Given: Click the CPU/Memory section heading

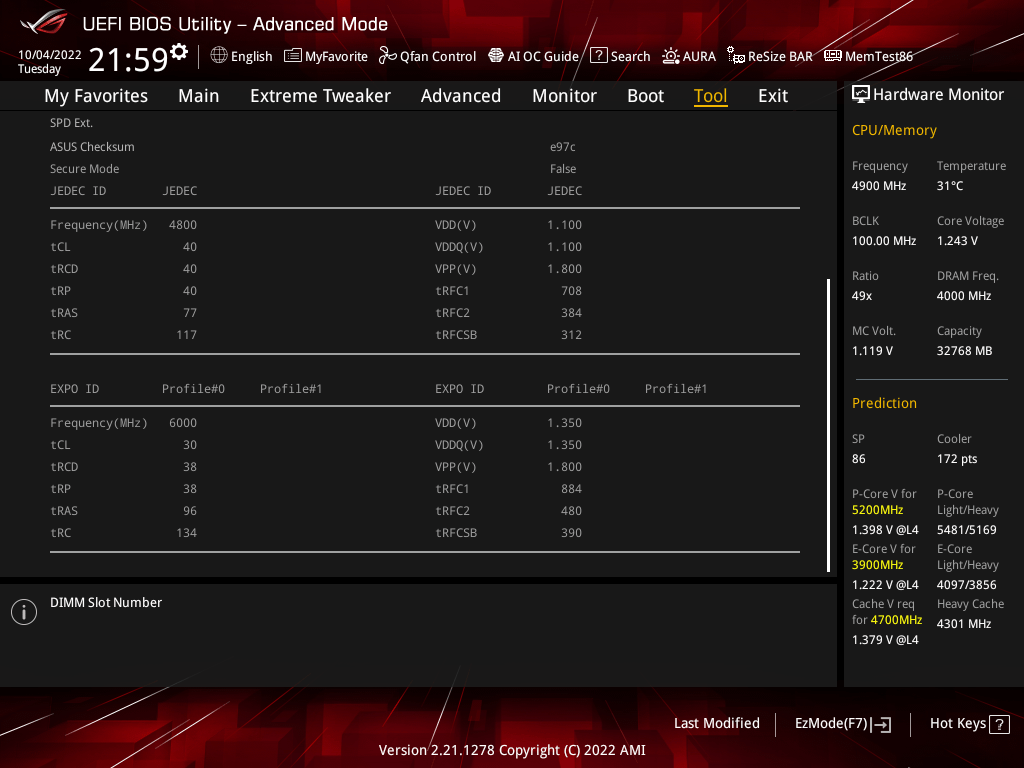Looking at the screenshot, I should (x=894, y=131).
